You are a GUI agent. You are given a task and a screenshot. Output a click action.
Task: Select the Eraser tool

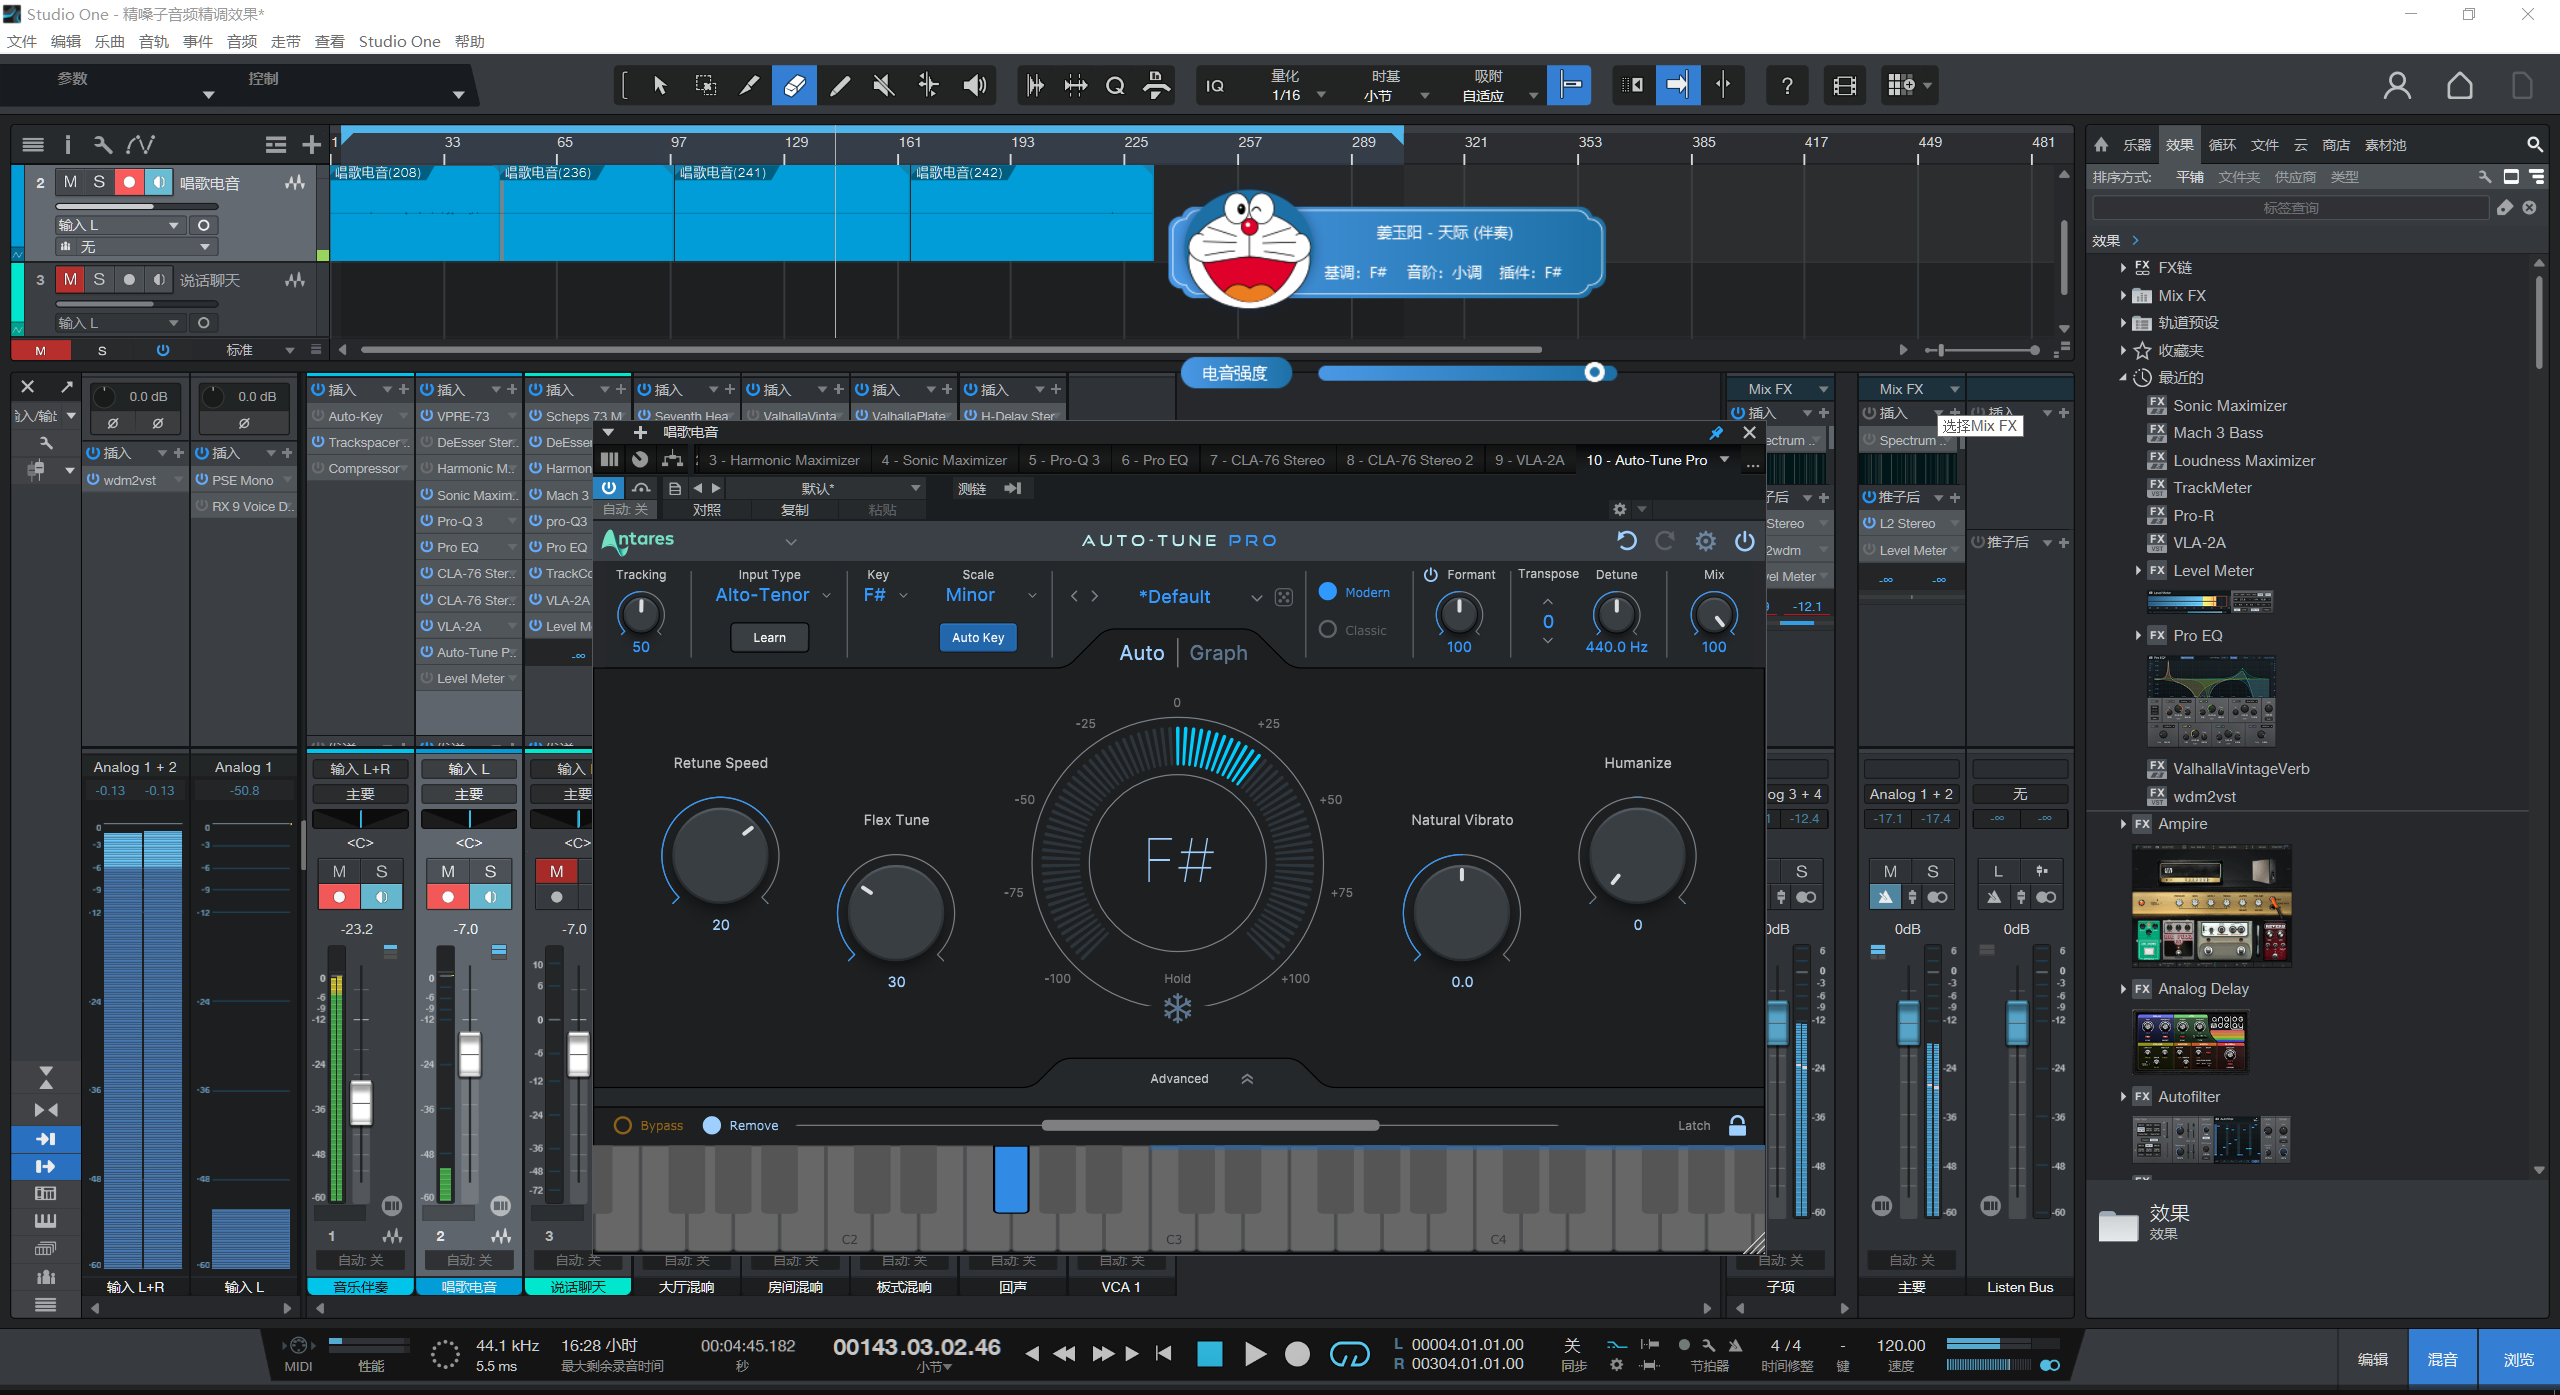[x=794, y=86]
